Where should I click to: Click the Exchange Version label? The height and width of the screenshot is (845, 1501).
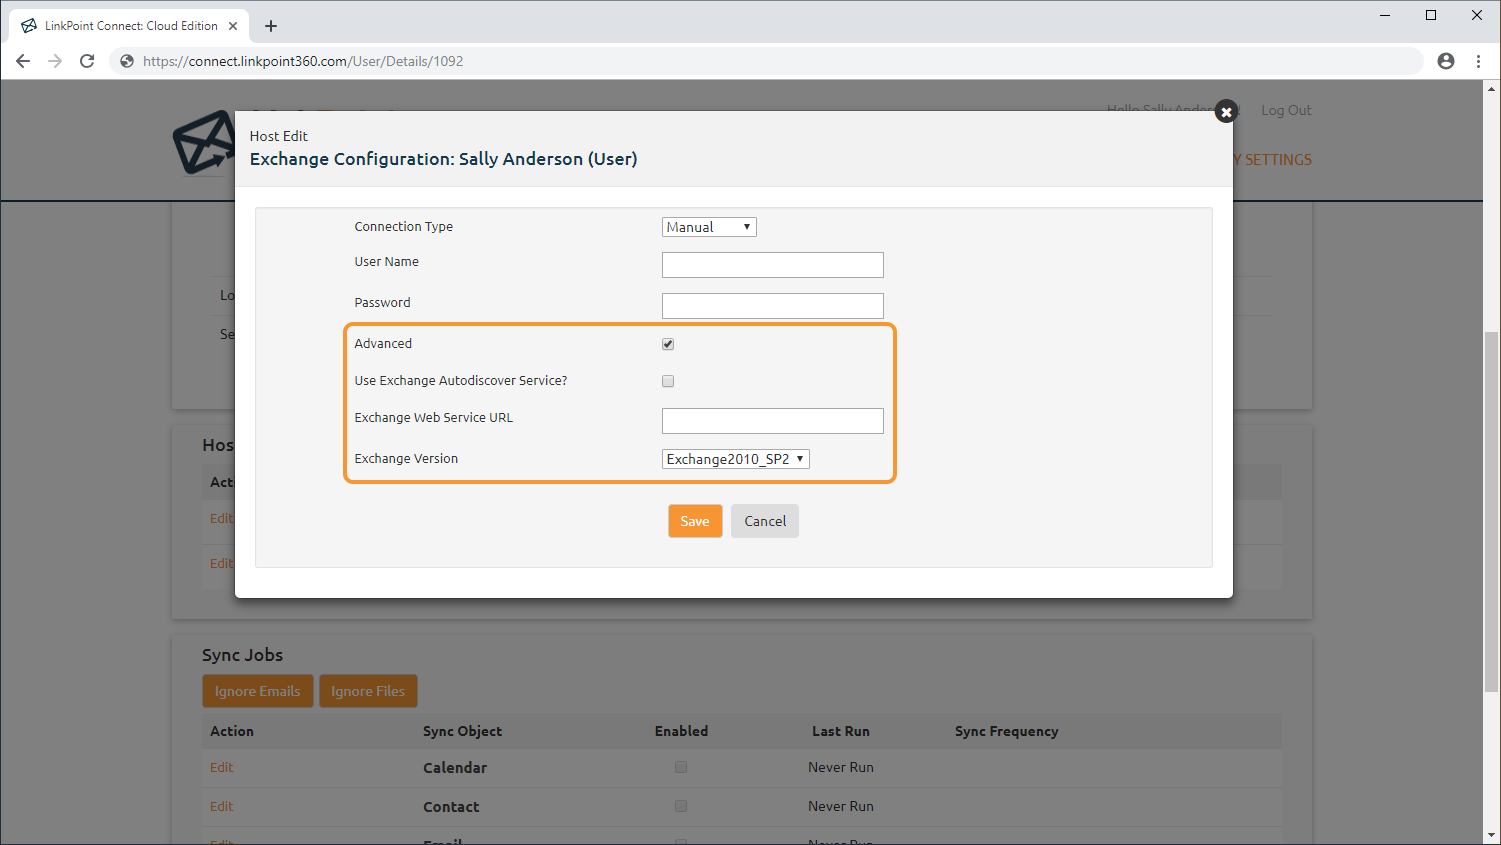[x=406, y=458]
